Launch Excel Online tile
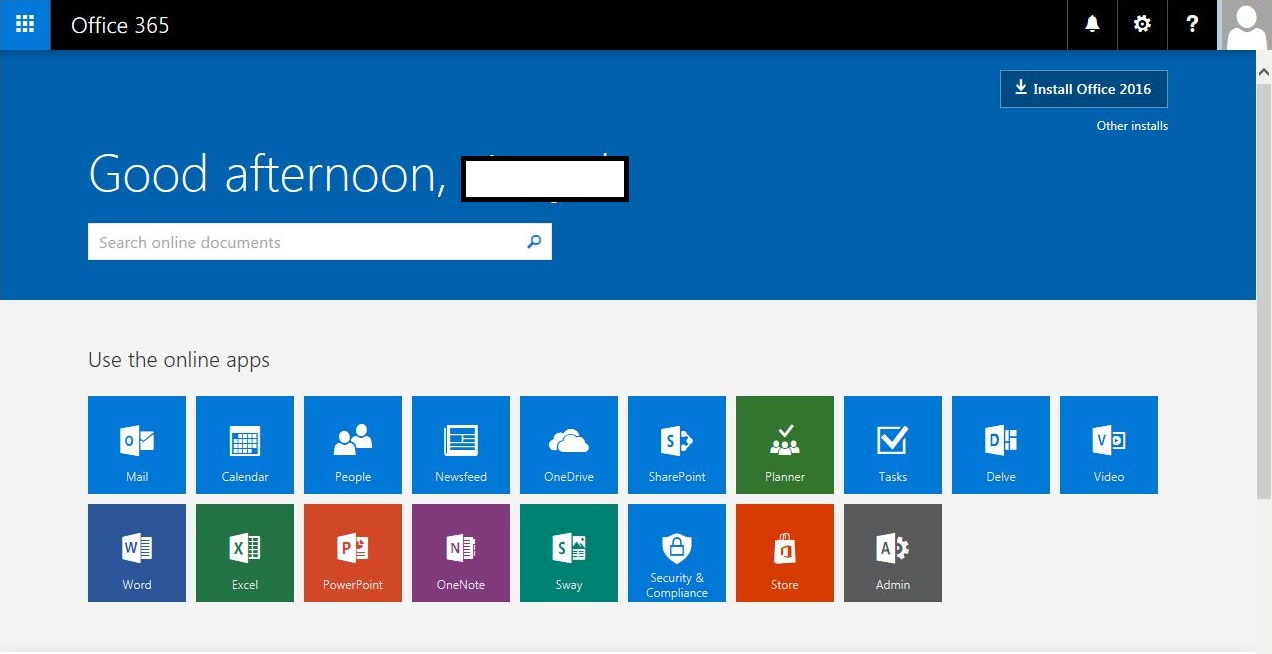 245,553
